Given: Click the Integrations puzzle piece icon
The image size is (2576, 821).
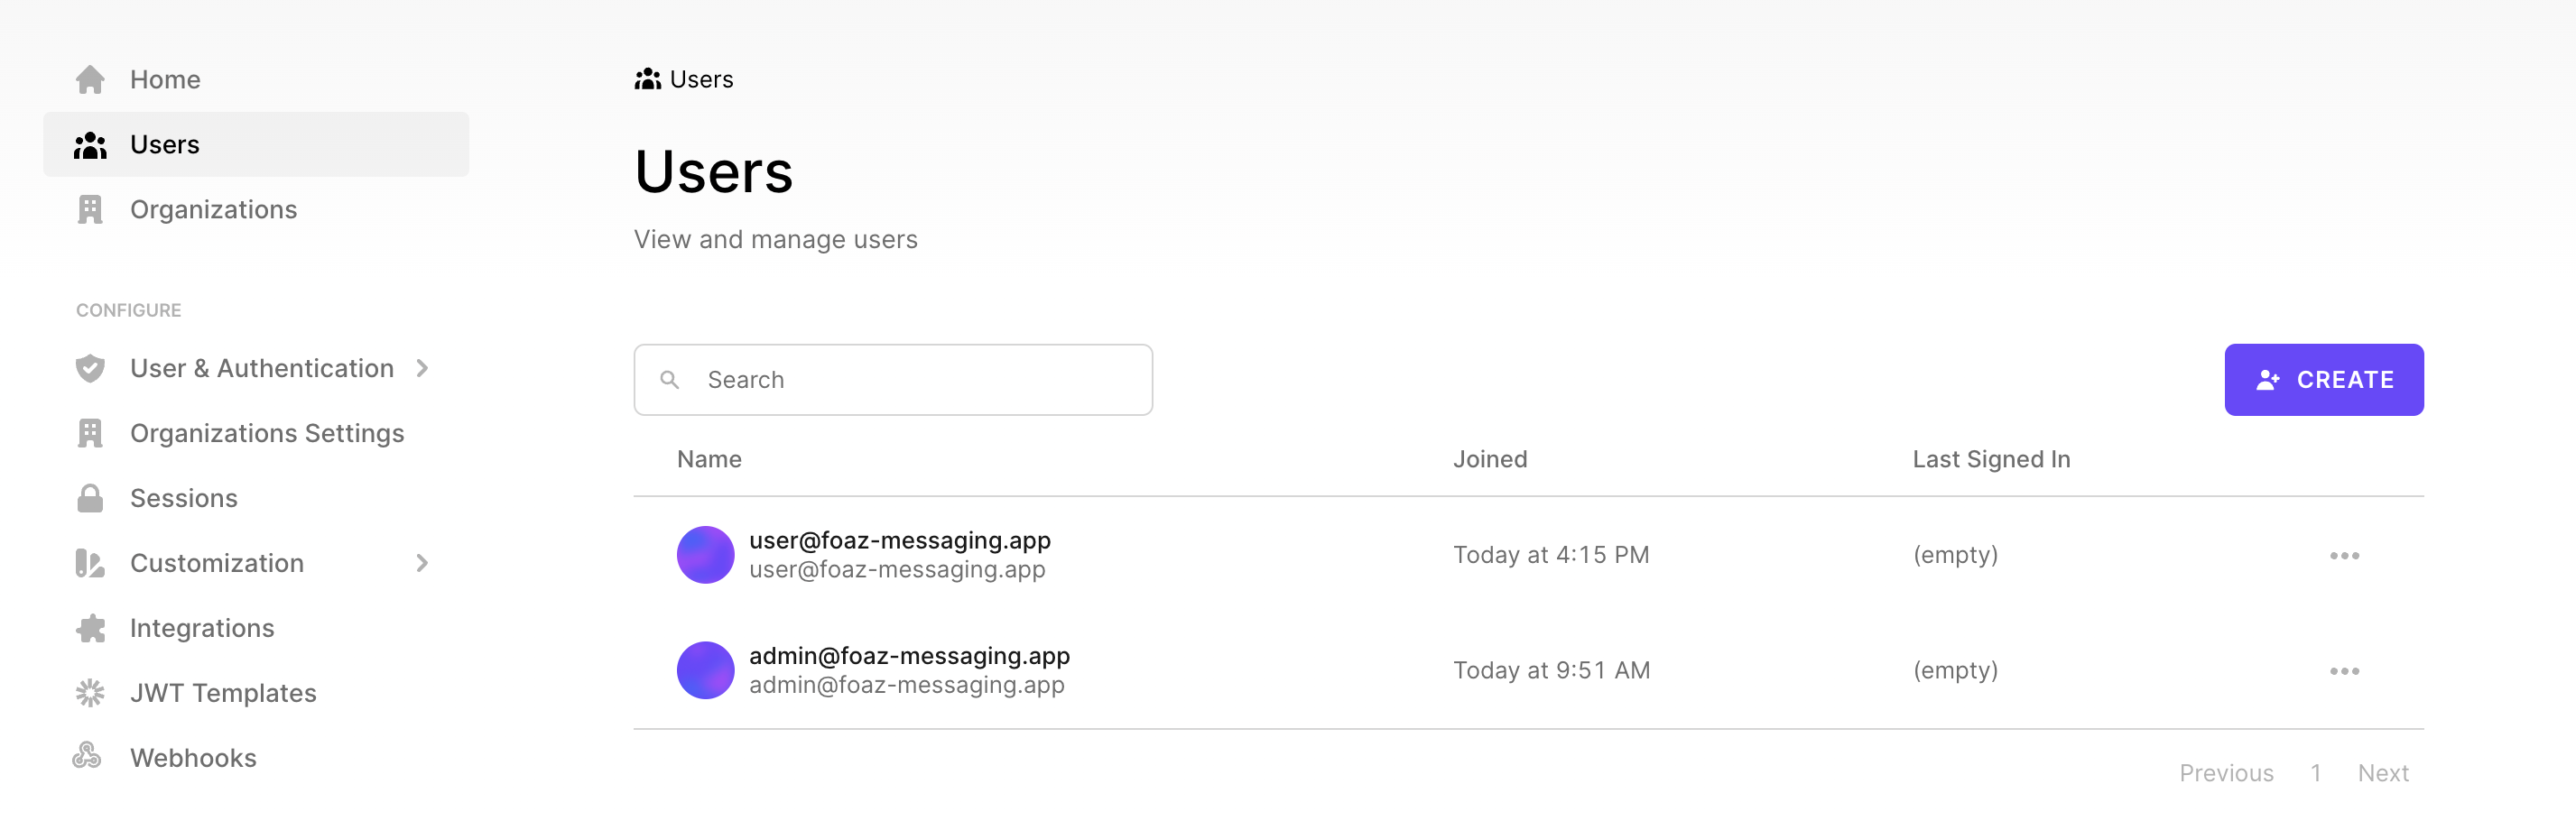Looking at the screenshot, I should tap(90, 628).
